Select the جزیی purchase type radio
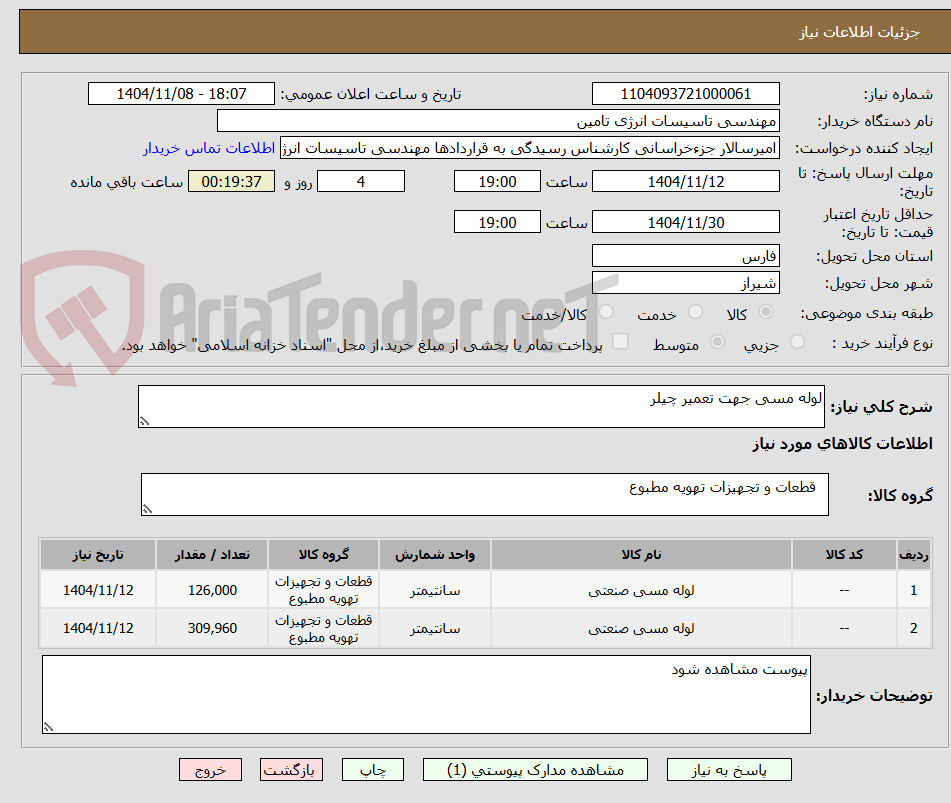The height and width of the screenshot is (803, 951). pyautogui.click(x=798, y=341)
